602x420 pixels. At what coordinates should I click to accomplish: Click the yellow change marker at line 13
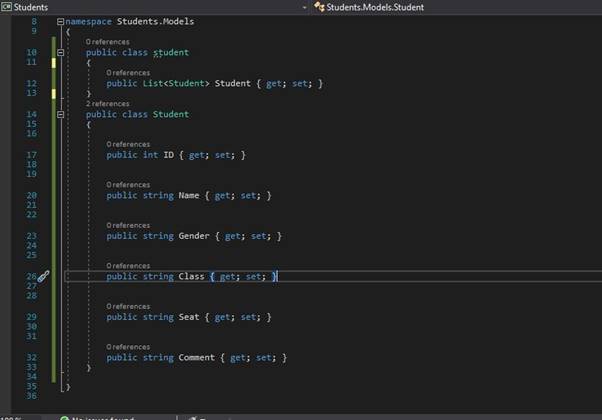pos(54,94)
